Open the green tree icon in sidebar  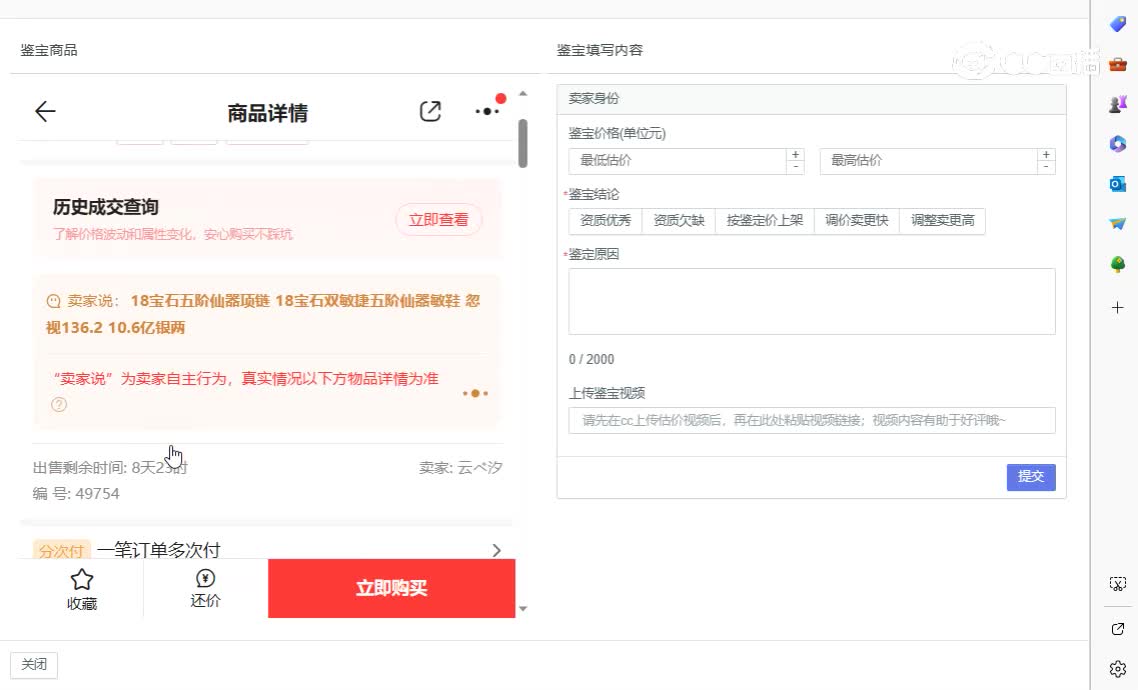(1118, 264)
